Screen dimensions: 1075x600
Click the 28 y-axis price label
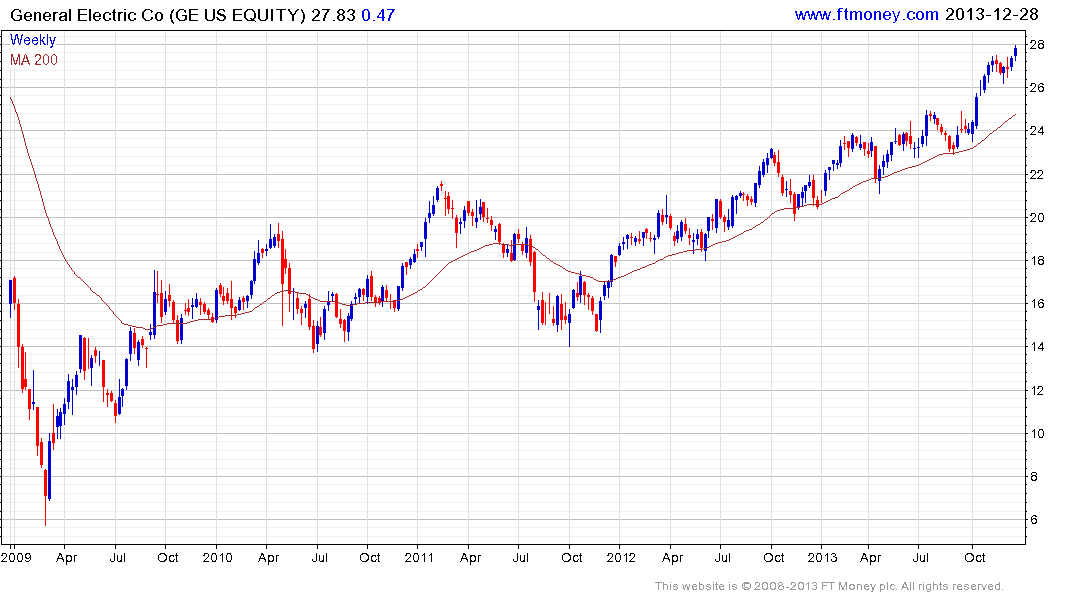tap(1037, 45)
